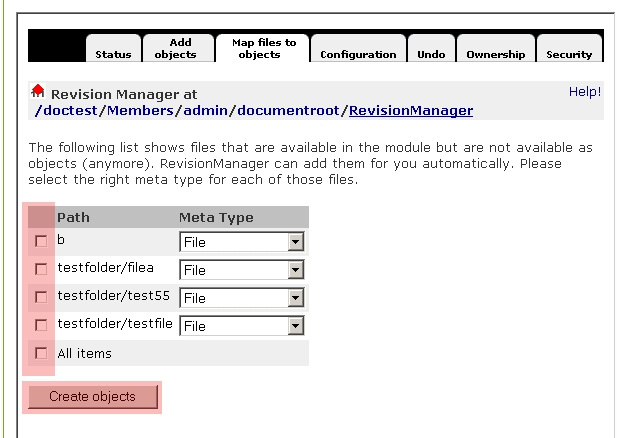Click the red home icon beside Revision Manager
626x438 pixels.
tap(39, 91)
